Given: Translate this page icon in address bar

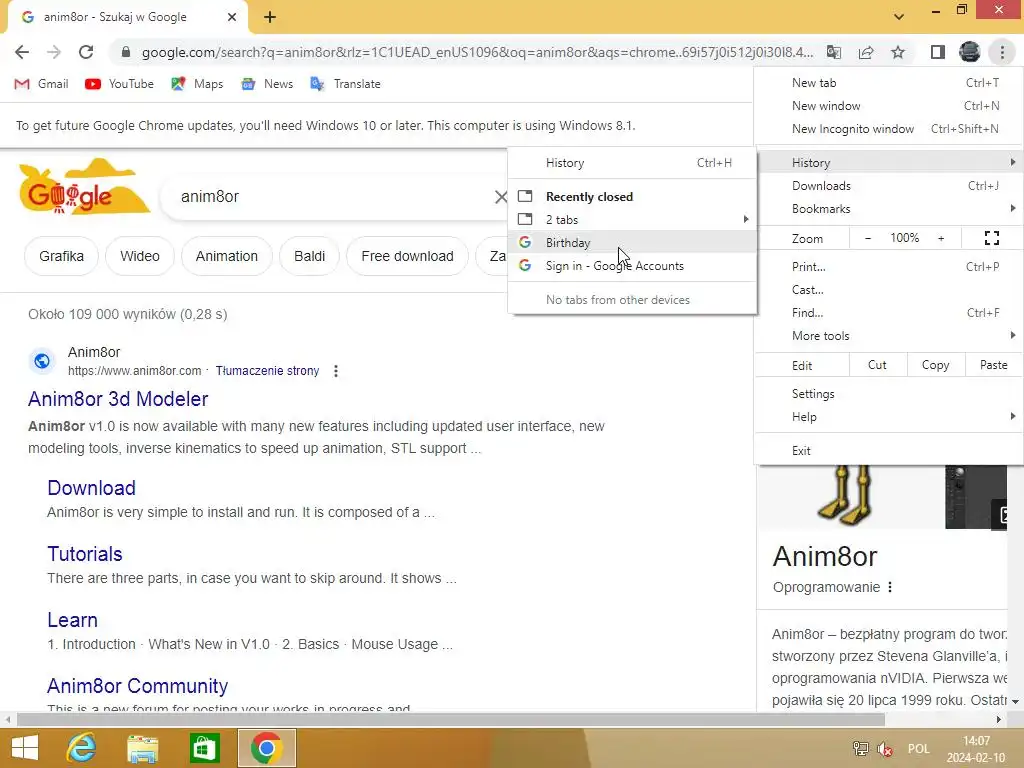Looking at the screenshot, I should pos(834,52).
